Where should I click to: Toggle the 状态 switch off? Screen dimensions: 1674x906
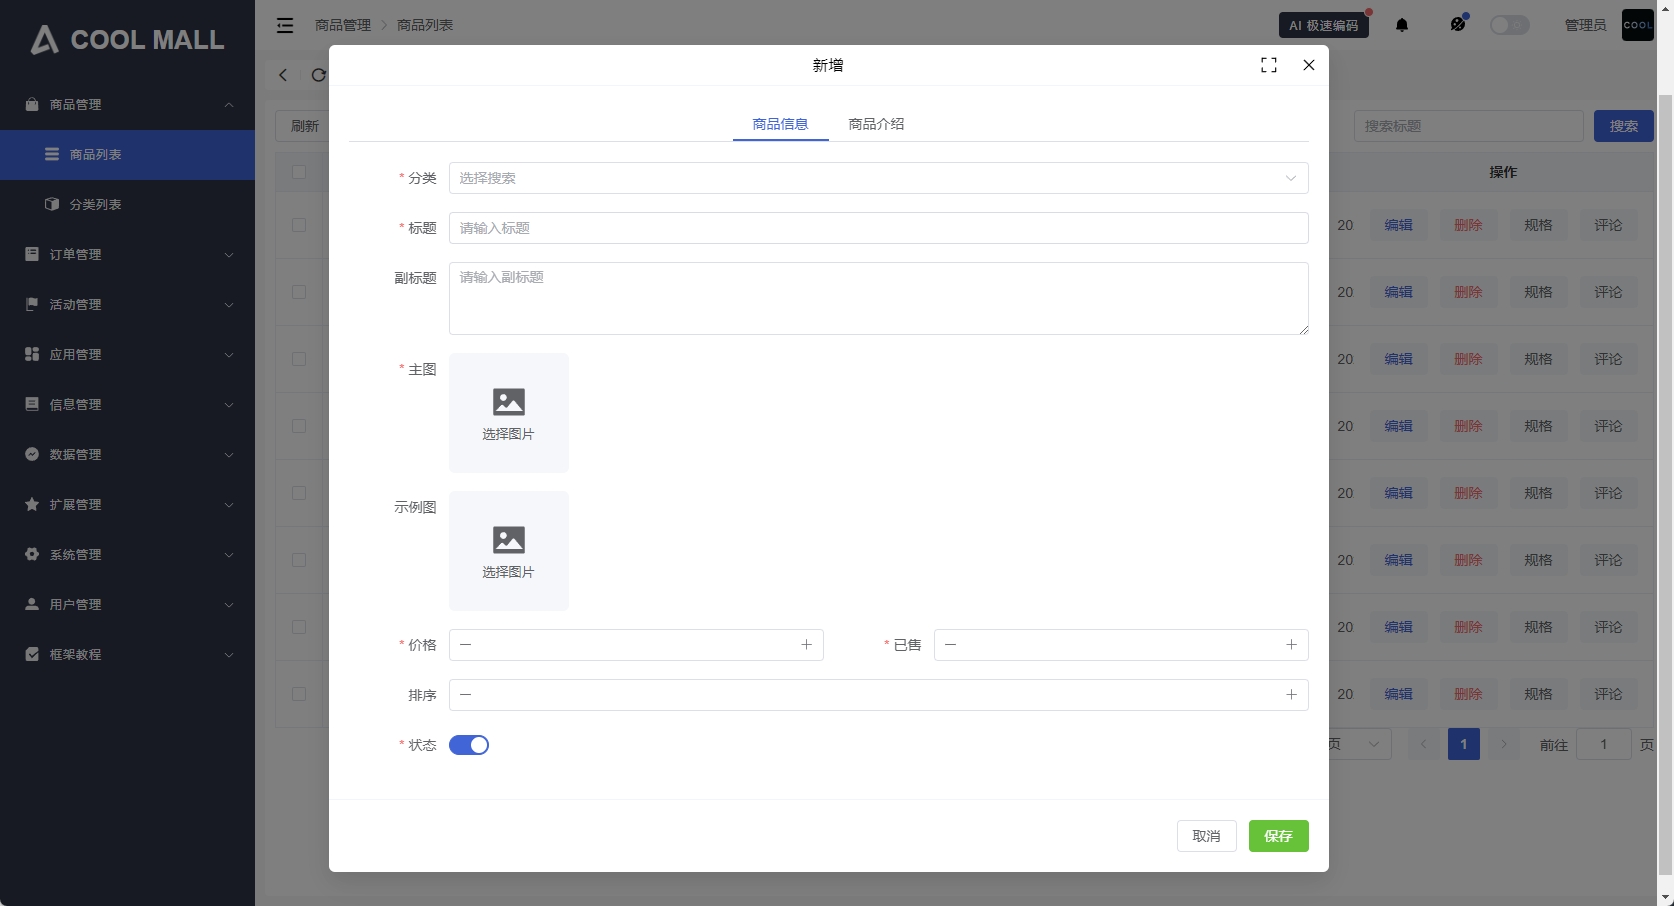tap(469, 745)
